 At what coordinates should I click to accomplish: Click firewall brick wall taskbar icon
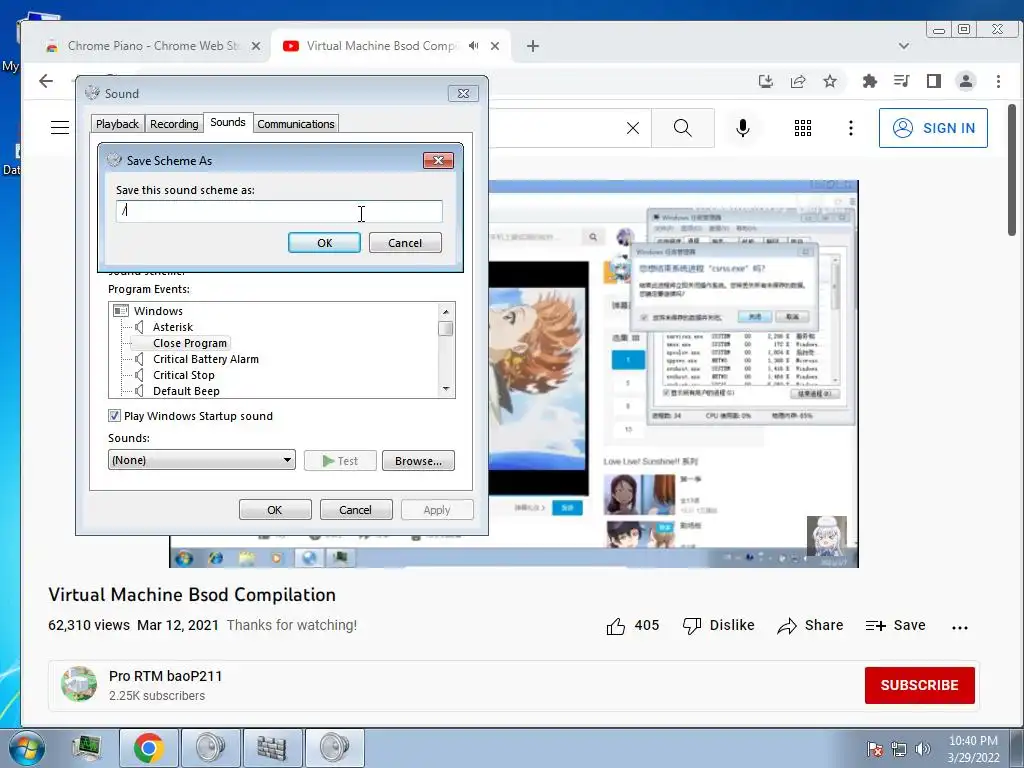point(272,748)
